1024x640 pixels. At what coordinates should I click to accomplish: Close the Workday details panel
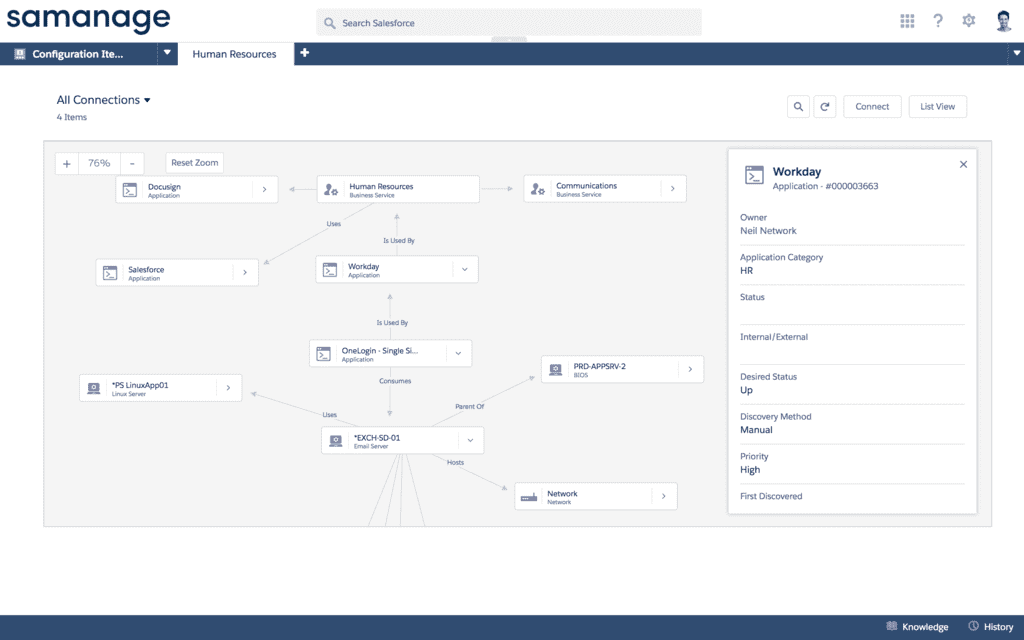(x=963, y=165)
